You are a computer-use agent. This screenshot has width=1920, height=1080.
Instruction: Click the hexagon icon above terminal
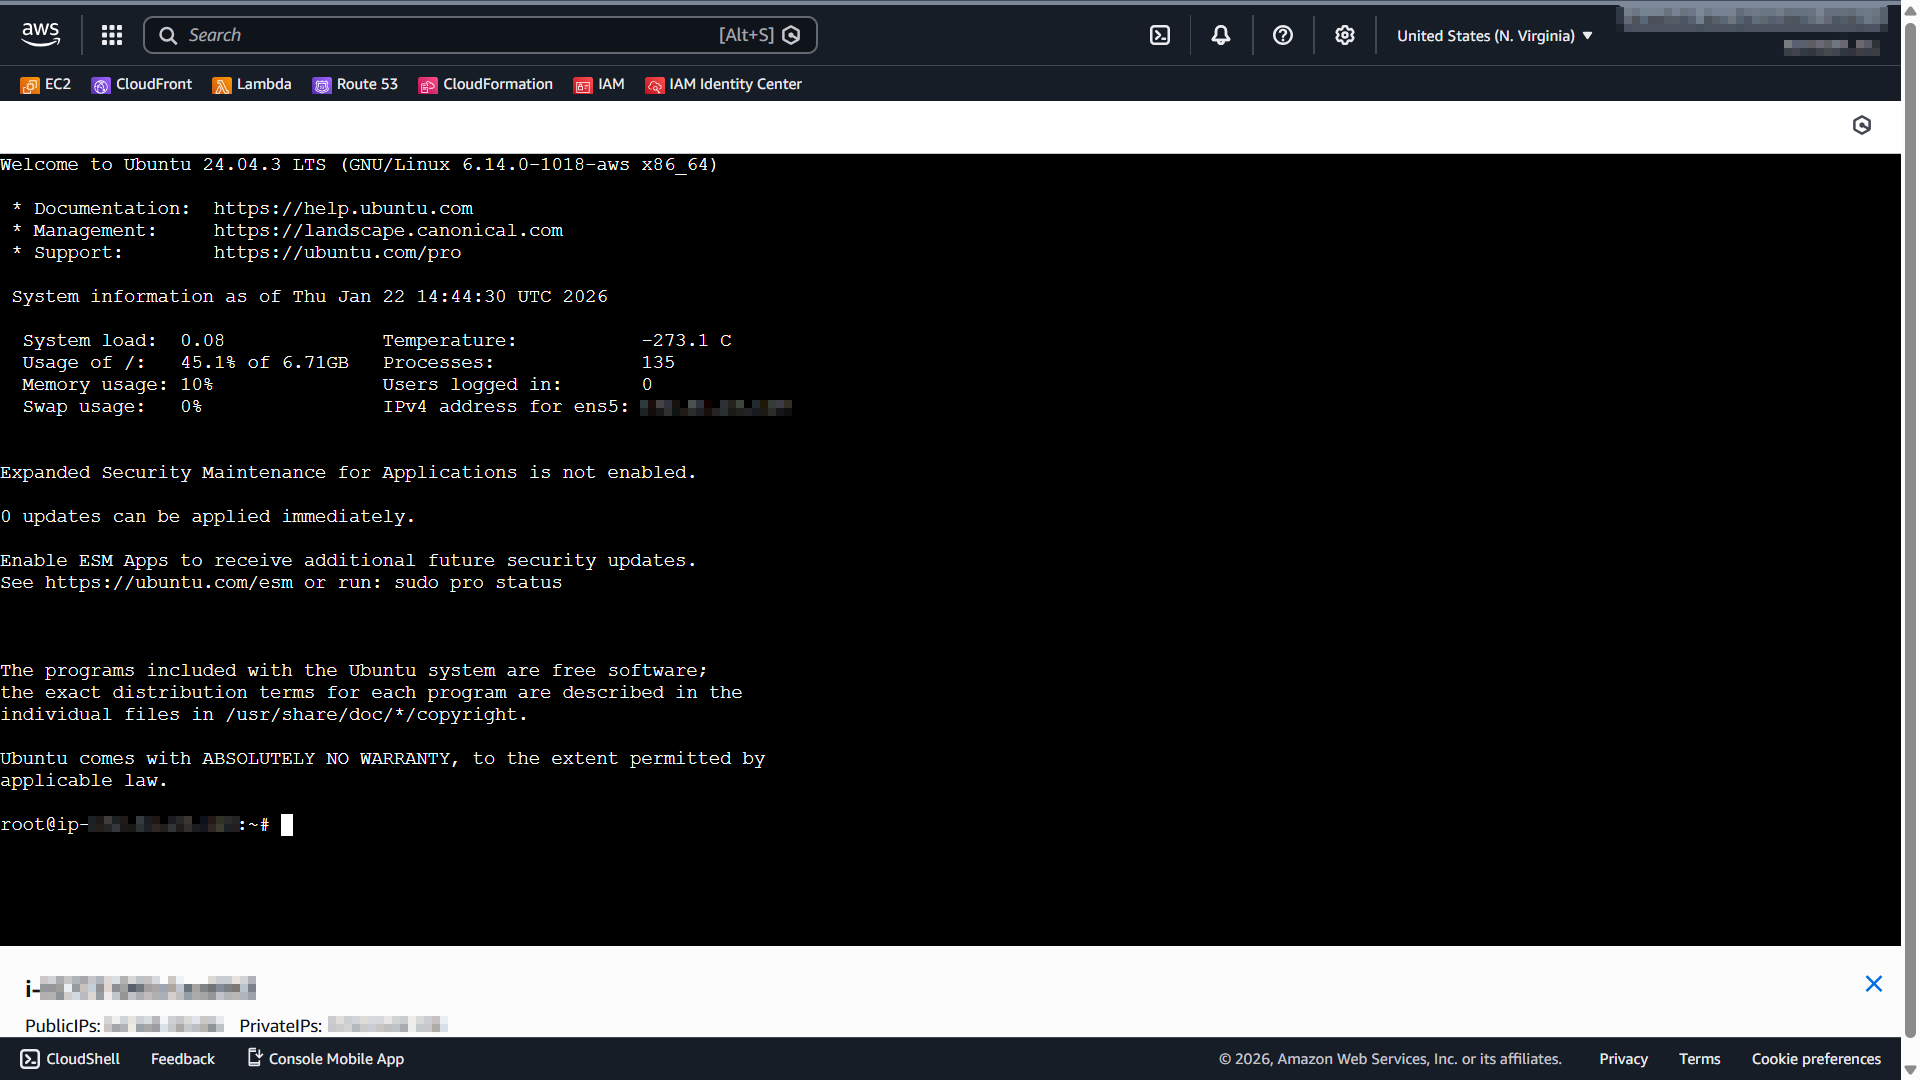pos(1862,125)
